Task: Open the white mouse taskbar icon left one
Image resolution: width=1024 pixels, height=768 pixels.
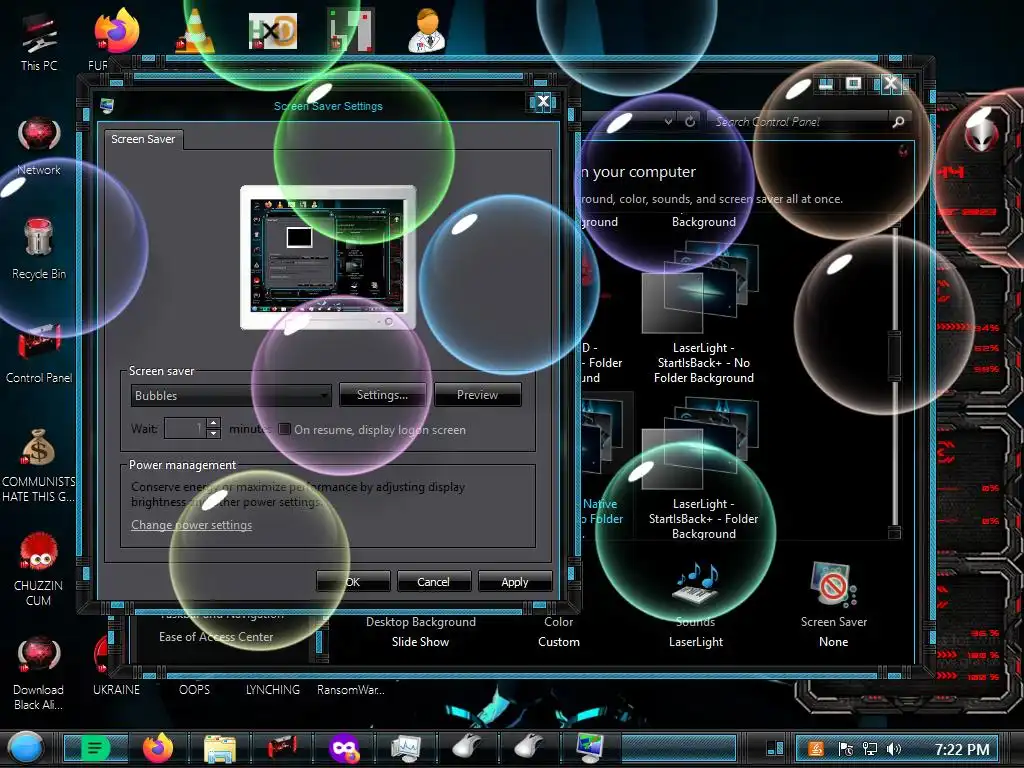Action: pos(468,748)
